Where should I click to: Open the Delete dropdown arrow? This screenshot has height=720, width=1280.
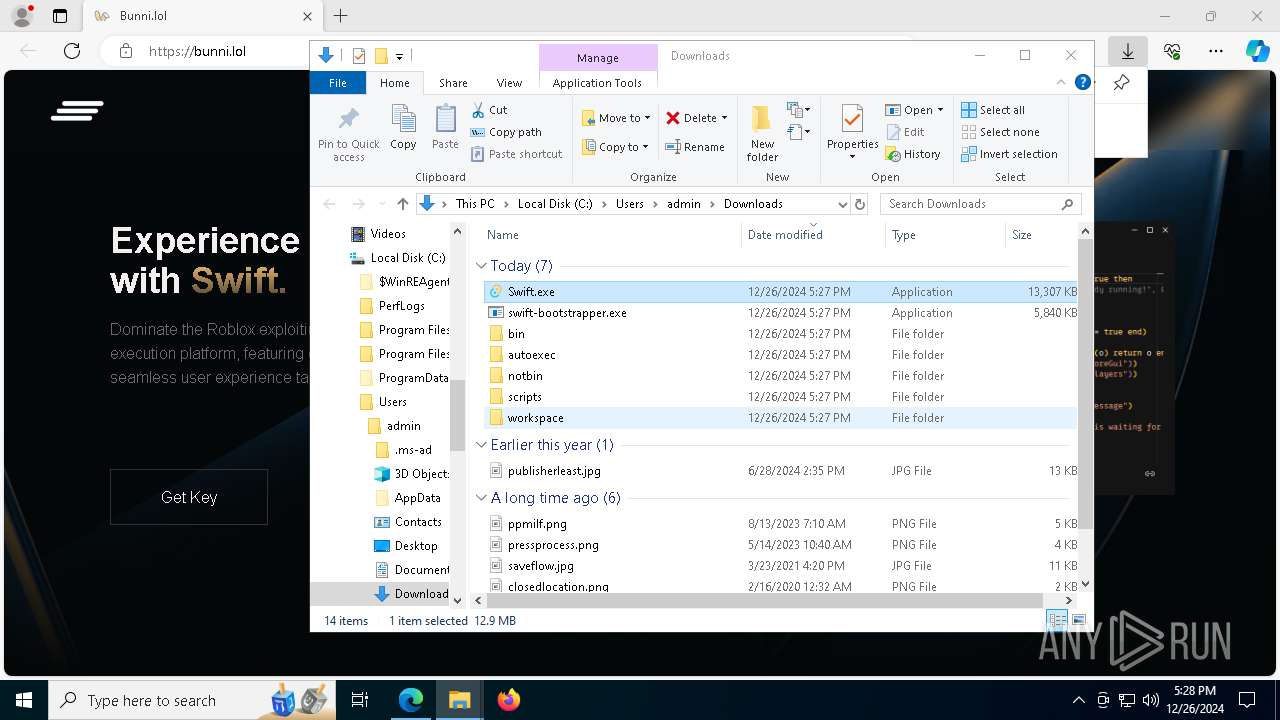coord(724,118)
